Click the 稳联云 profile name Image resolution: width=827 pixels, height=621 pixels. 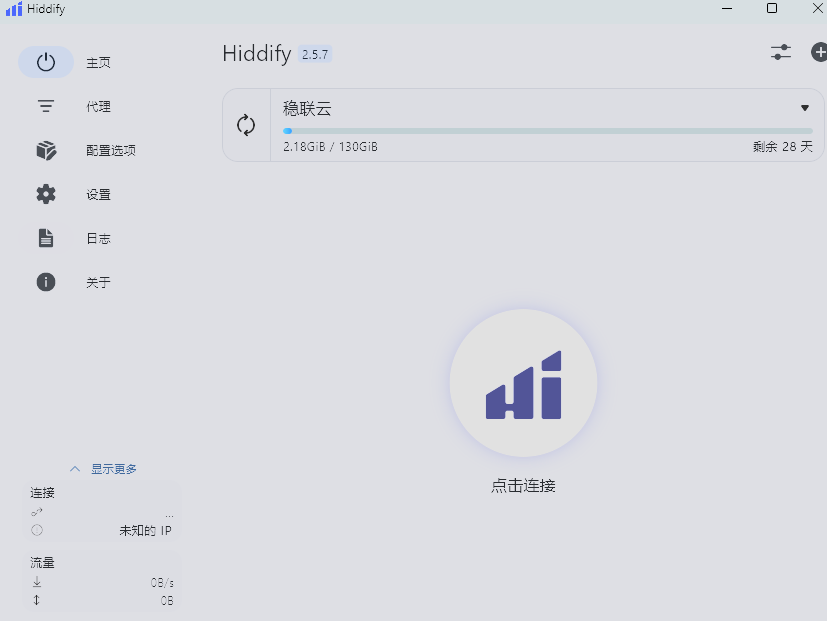coord(307,109)
